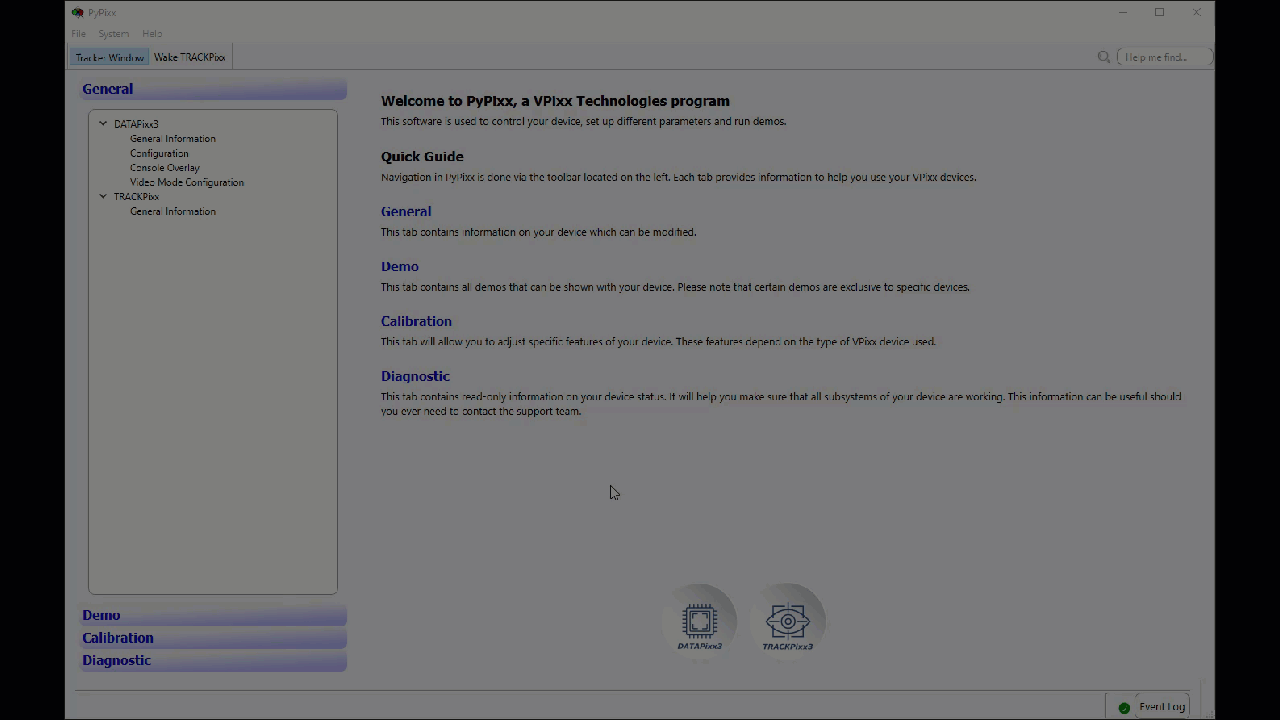The width and height of the screenshot is (1280, 720).
Task: Select Video Mode Configuration tree item
Action: [x=187, y=182]
